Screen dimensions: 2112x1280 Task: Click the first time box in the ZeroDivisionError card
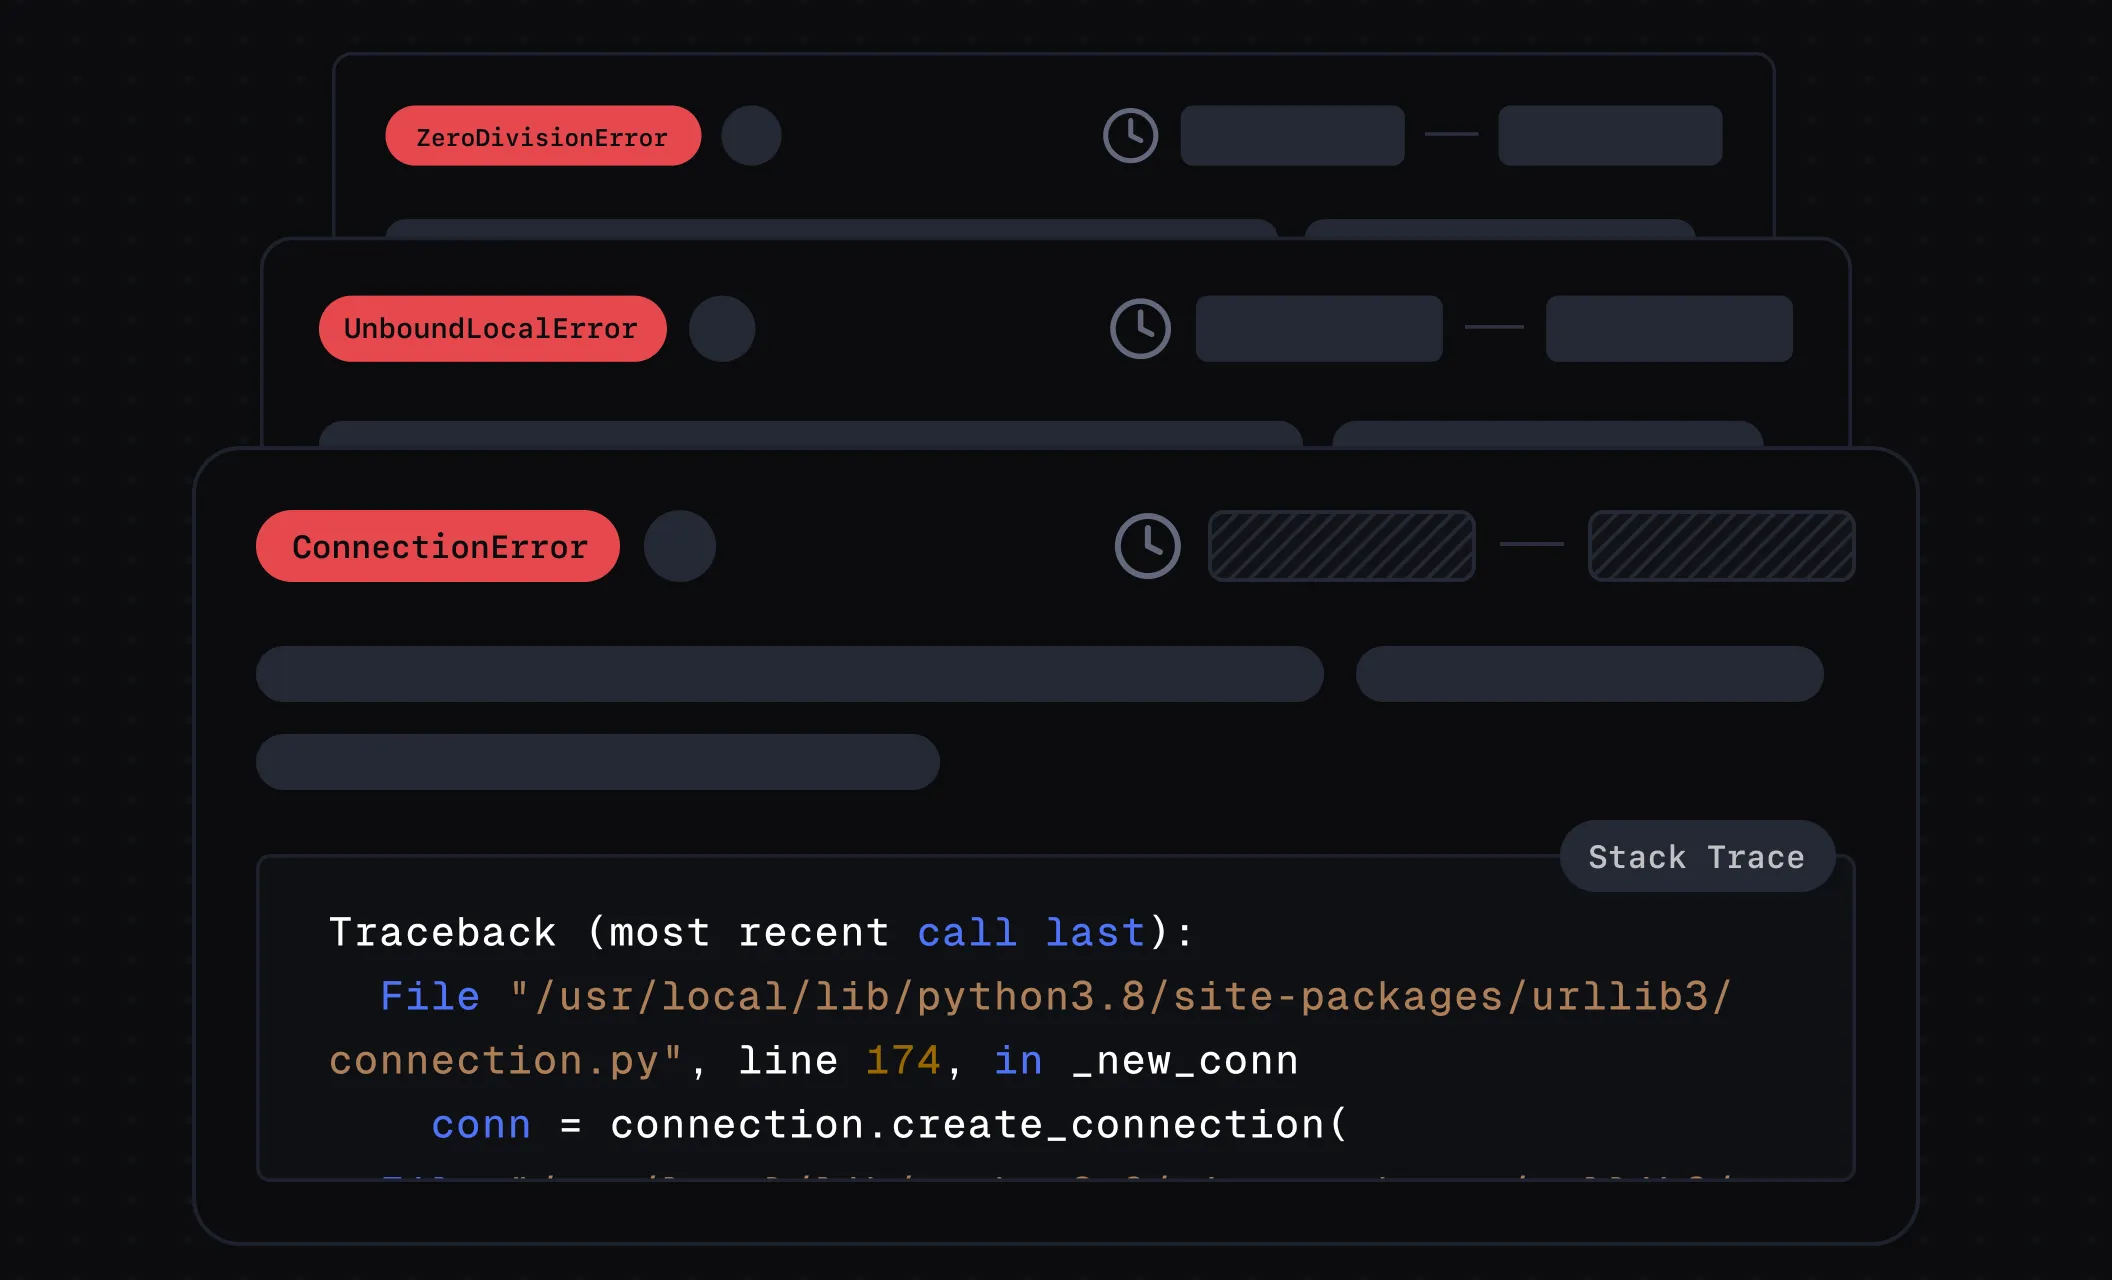point(1292,135)
